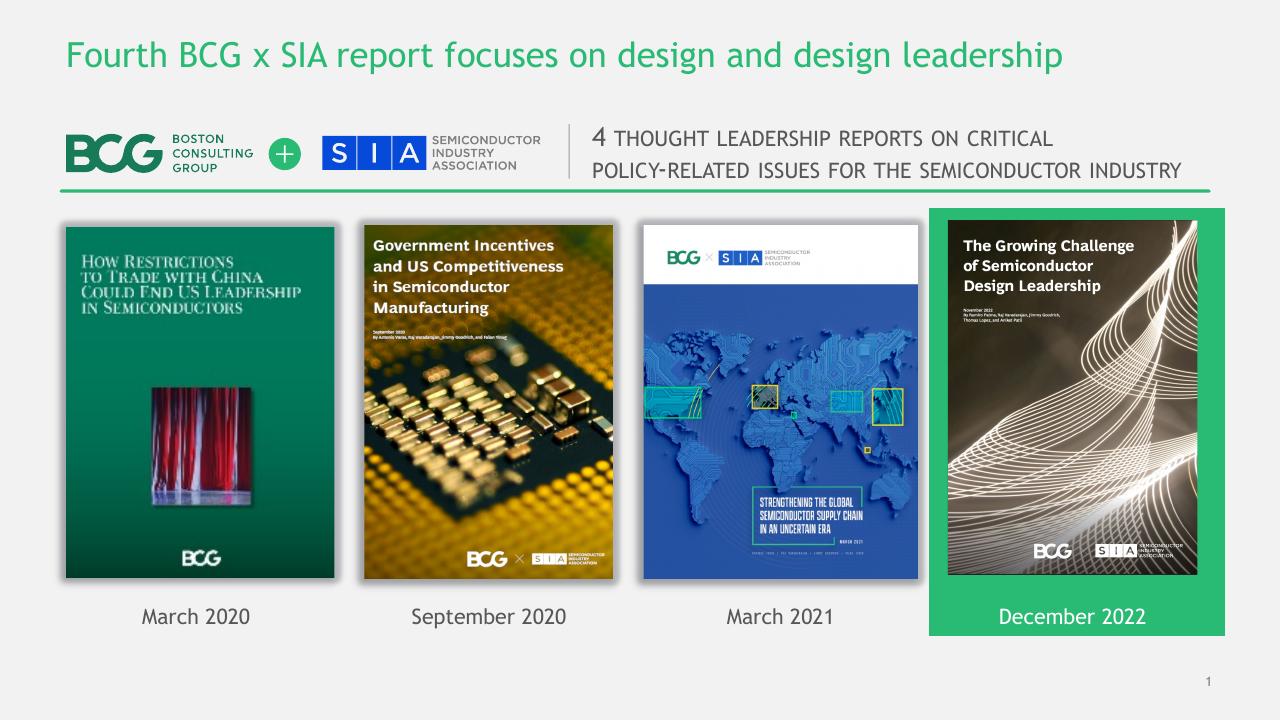The height and width of the screenshot is (720, 1280).
Task: Click the "March 2021" date label
Action: point(780,616)
